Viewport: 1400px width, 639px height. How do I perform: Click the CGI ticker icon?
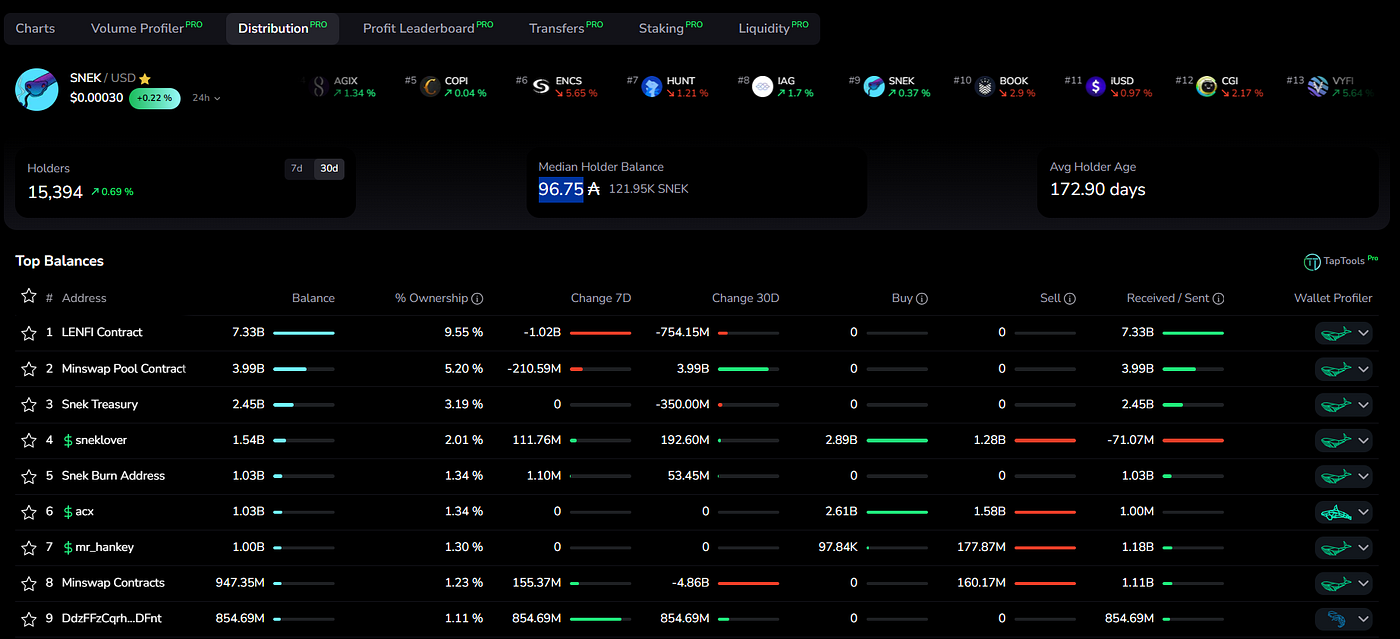tap(1207, 87)
